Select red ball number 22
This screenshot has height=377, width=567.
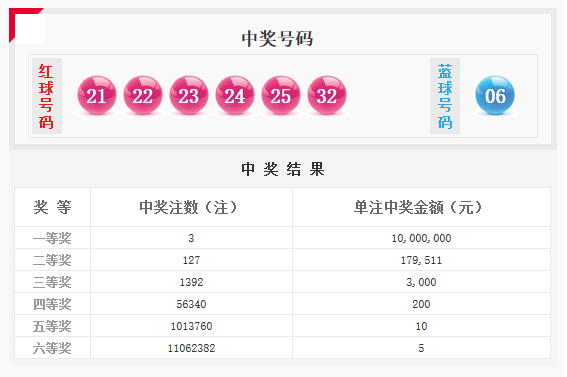coord(143,95)
